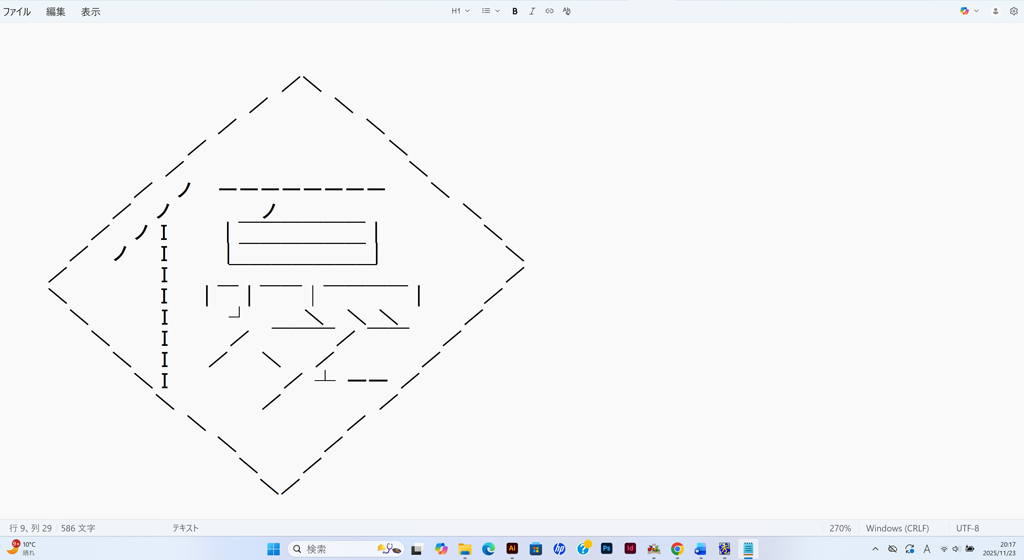The height and width of the screenshot is (560, 1024).
Task: Open the H1 heading dropdown
Action: [460, 11]
